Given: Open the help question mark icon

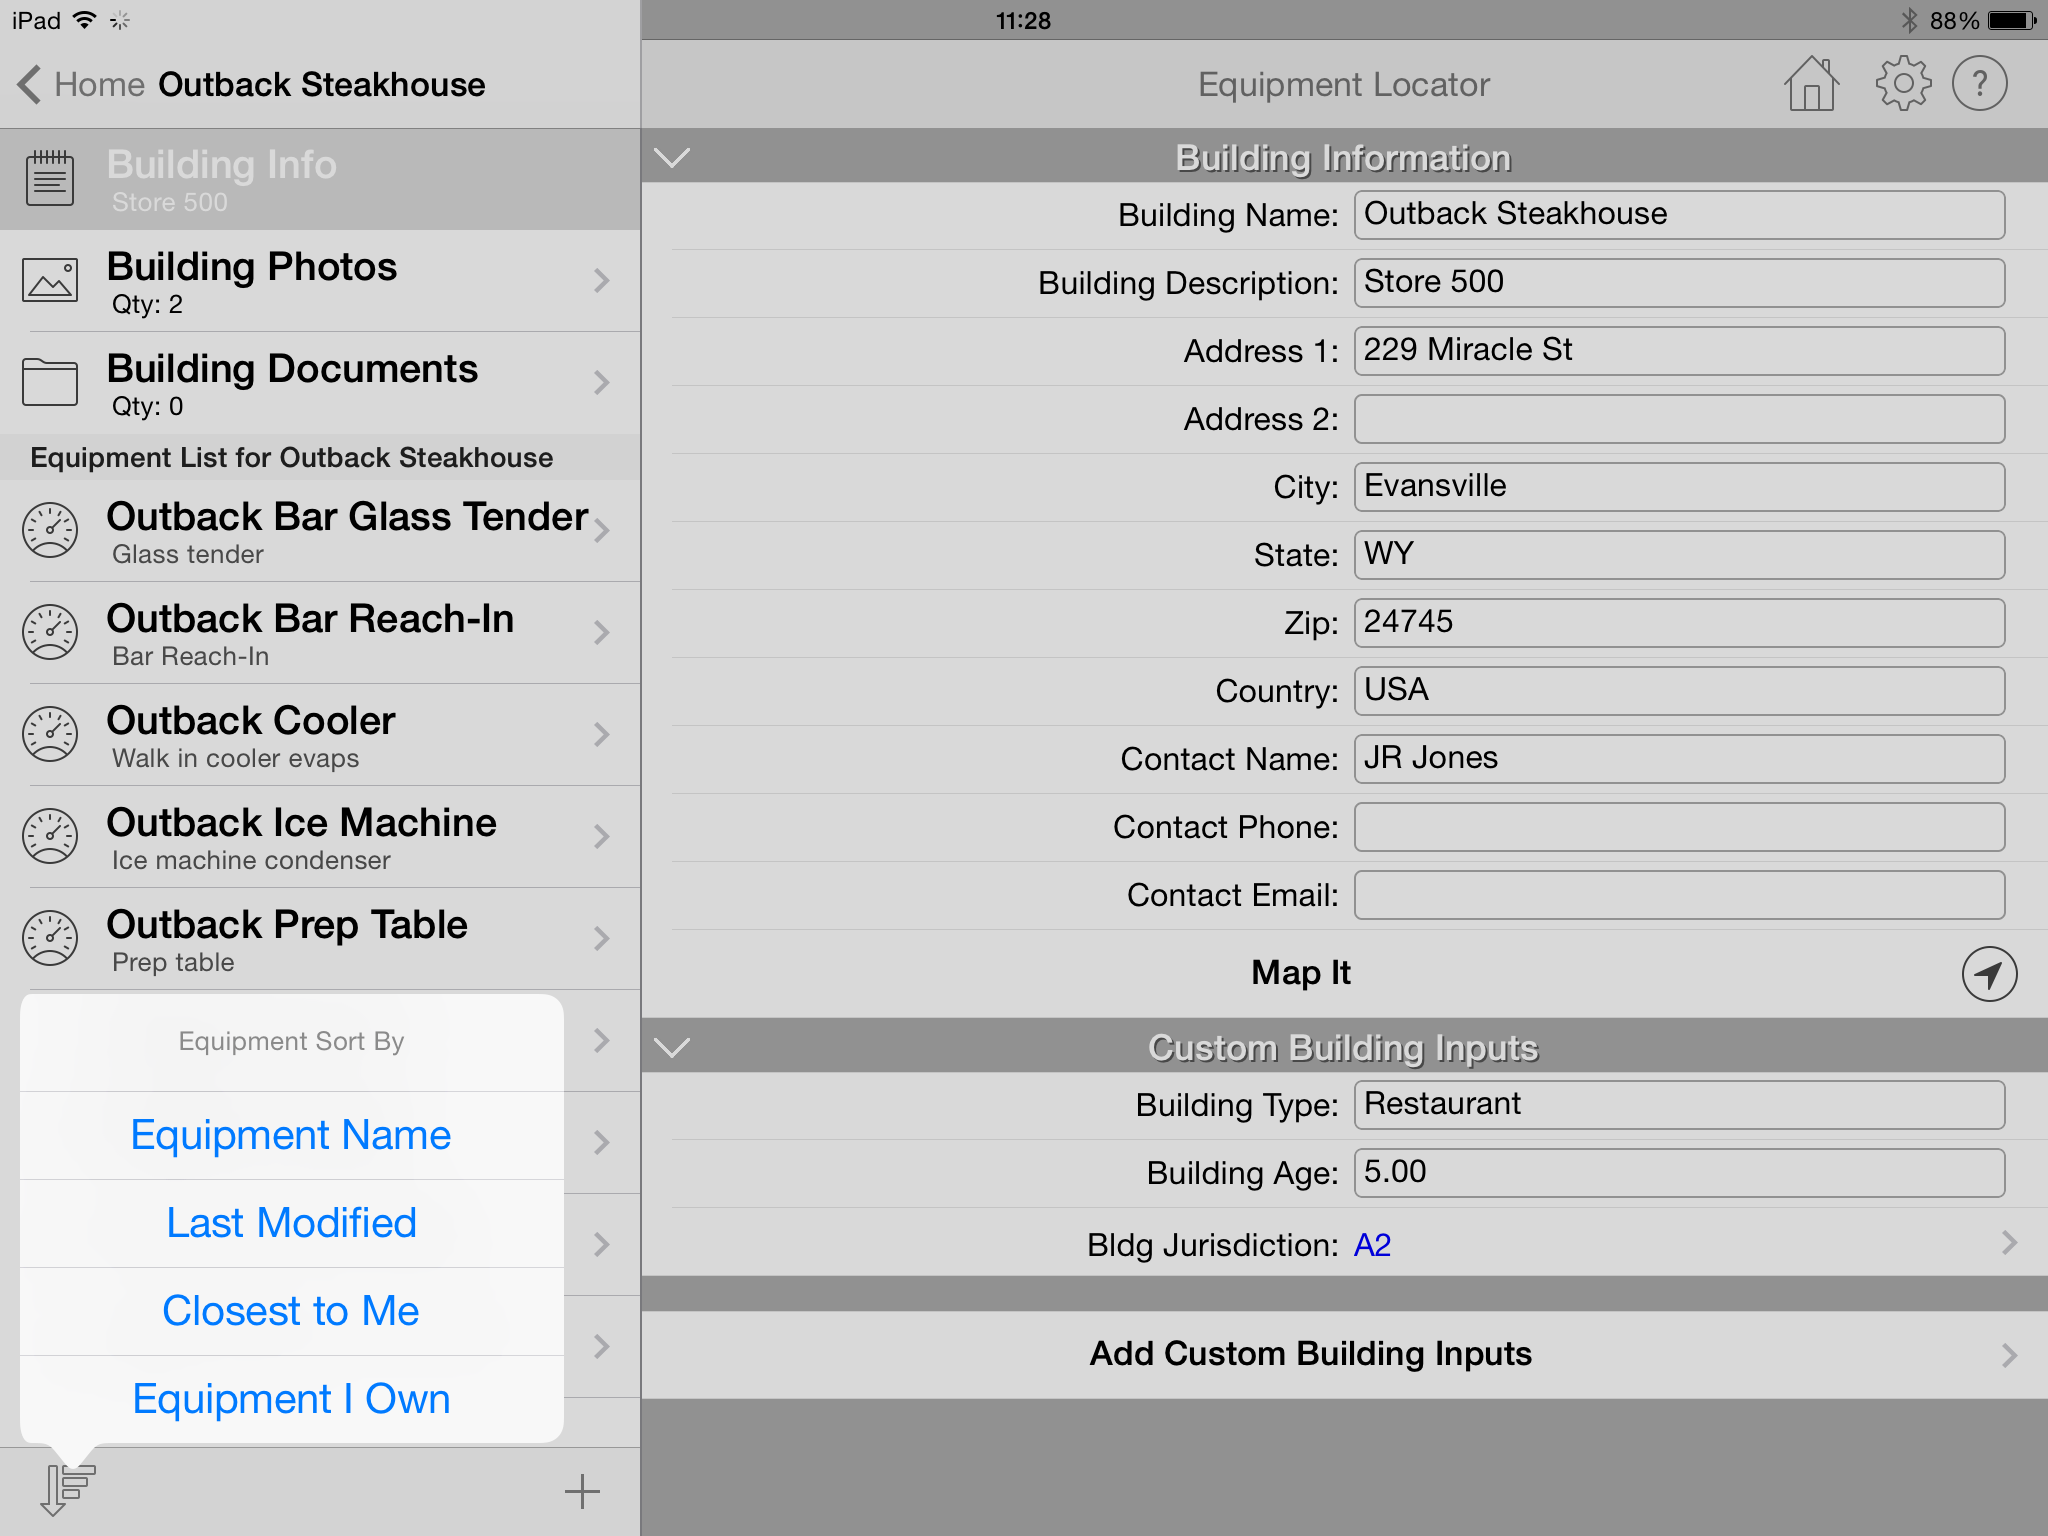Looking at the screenshot, I should coord(1979,84).
